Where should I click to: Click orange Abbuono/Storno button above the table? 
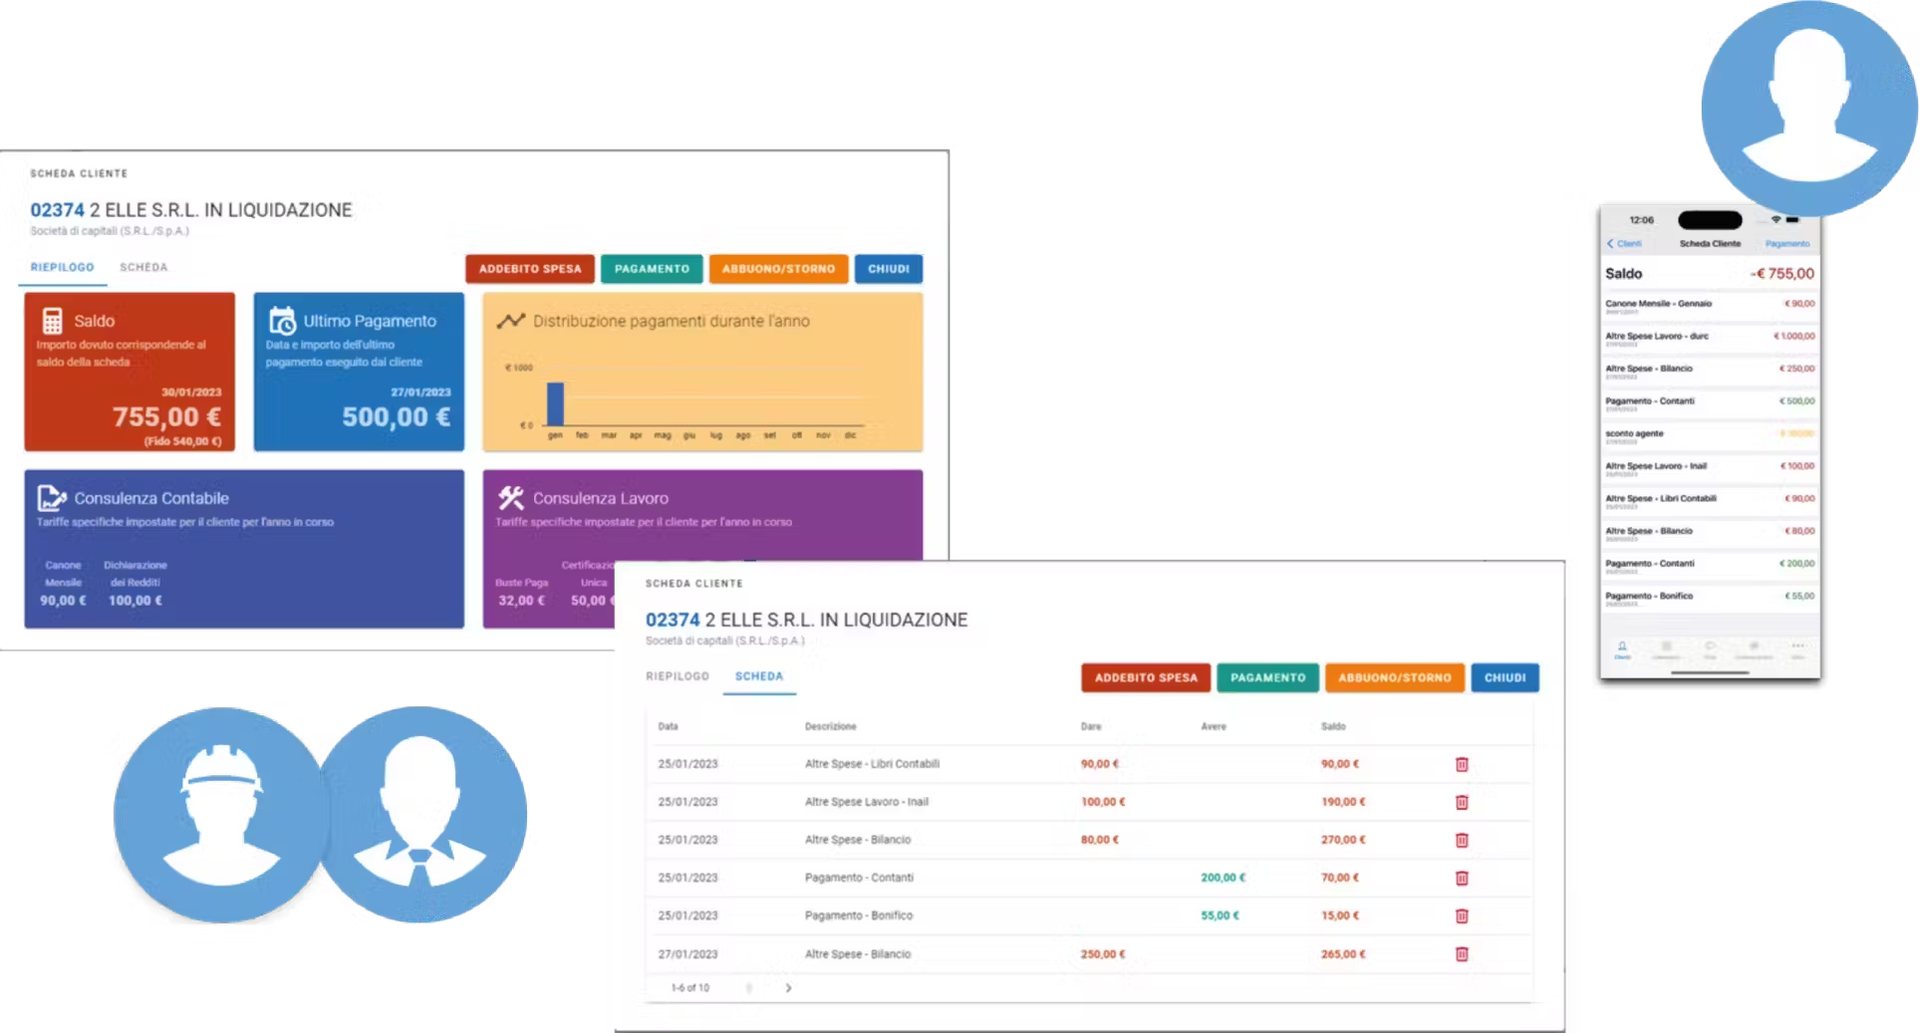[1395, 678]
